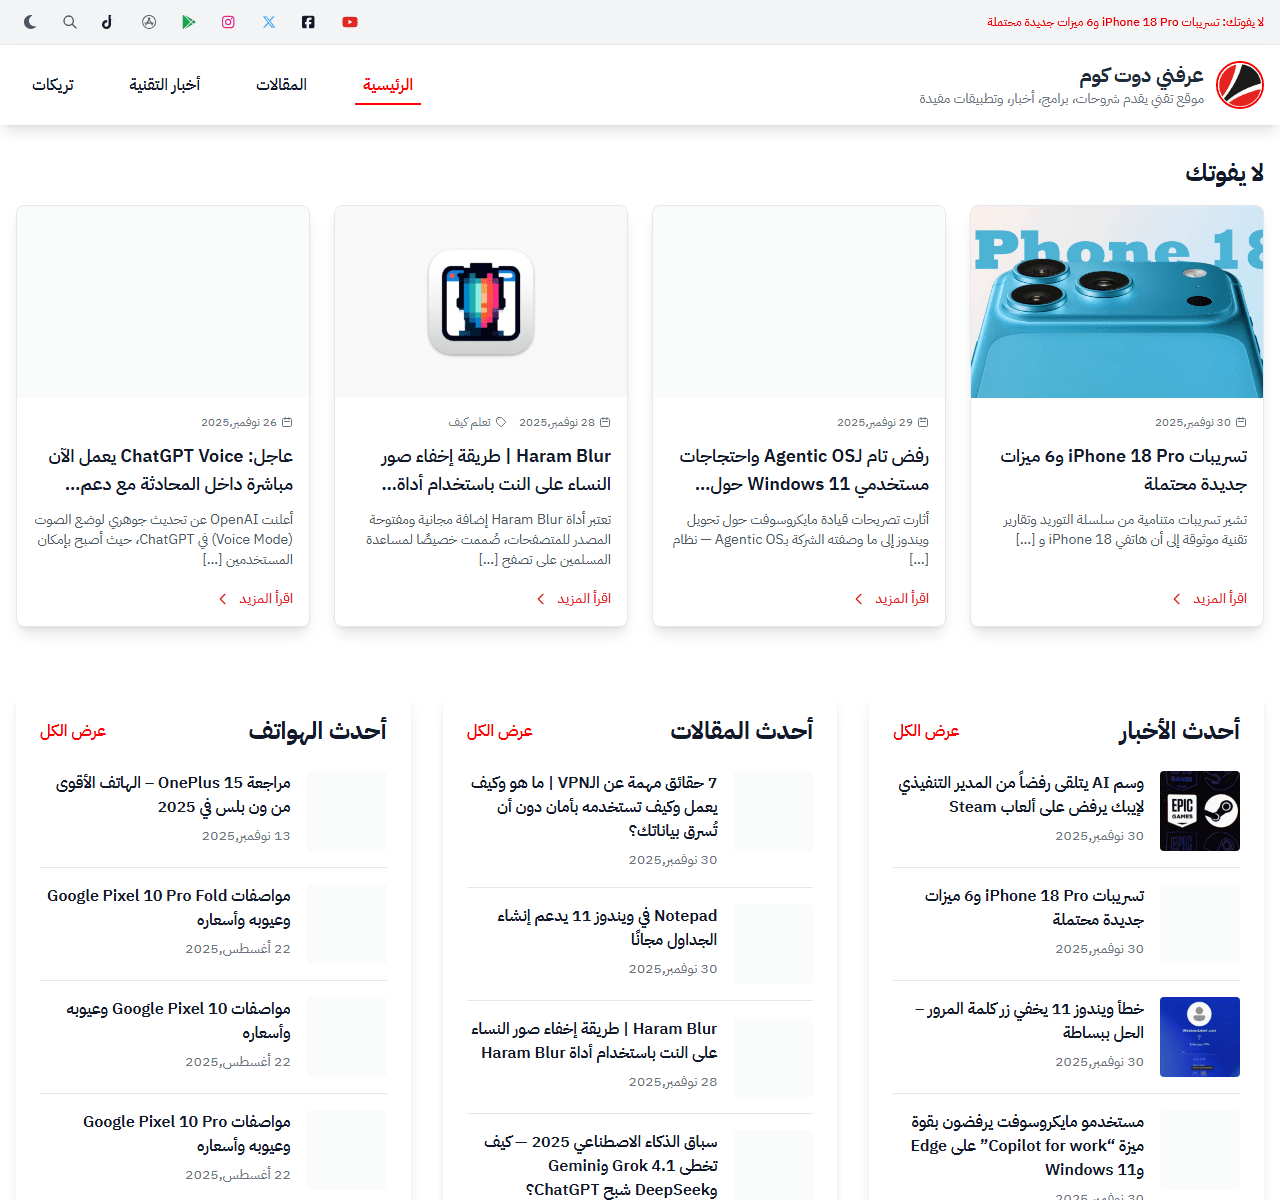Click عرض الكل beside أحدث الأخبار
The height and width of the screenshot is (1200, 1280).
926,731
